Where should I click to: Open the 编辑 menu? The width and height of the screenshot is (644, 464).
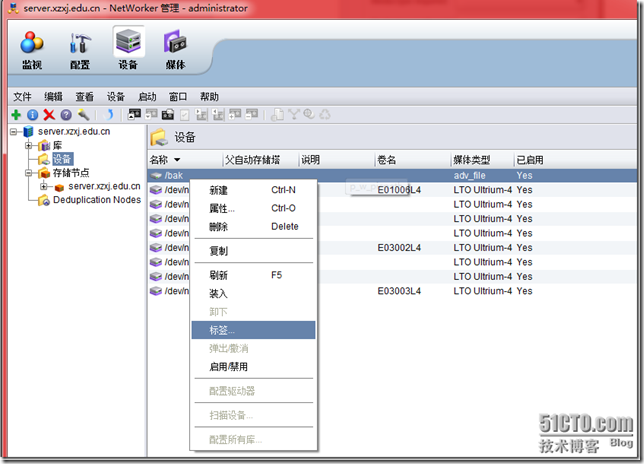(53, 96)
